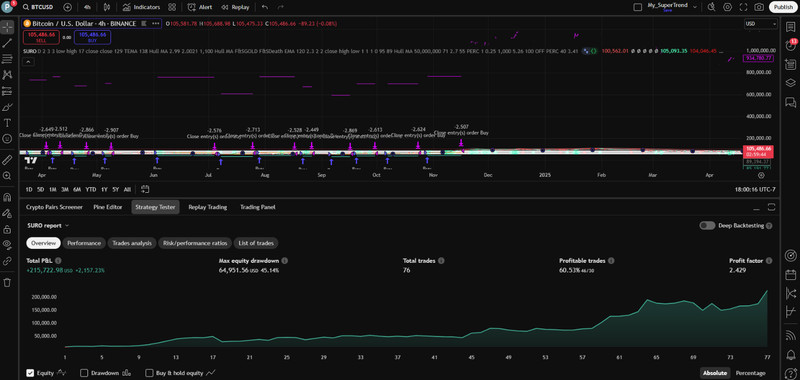Select the All date range
This screenshot has height=380, width=800.
click(x=127, y=189)
